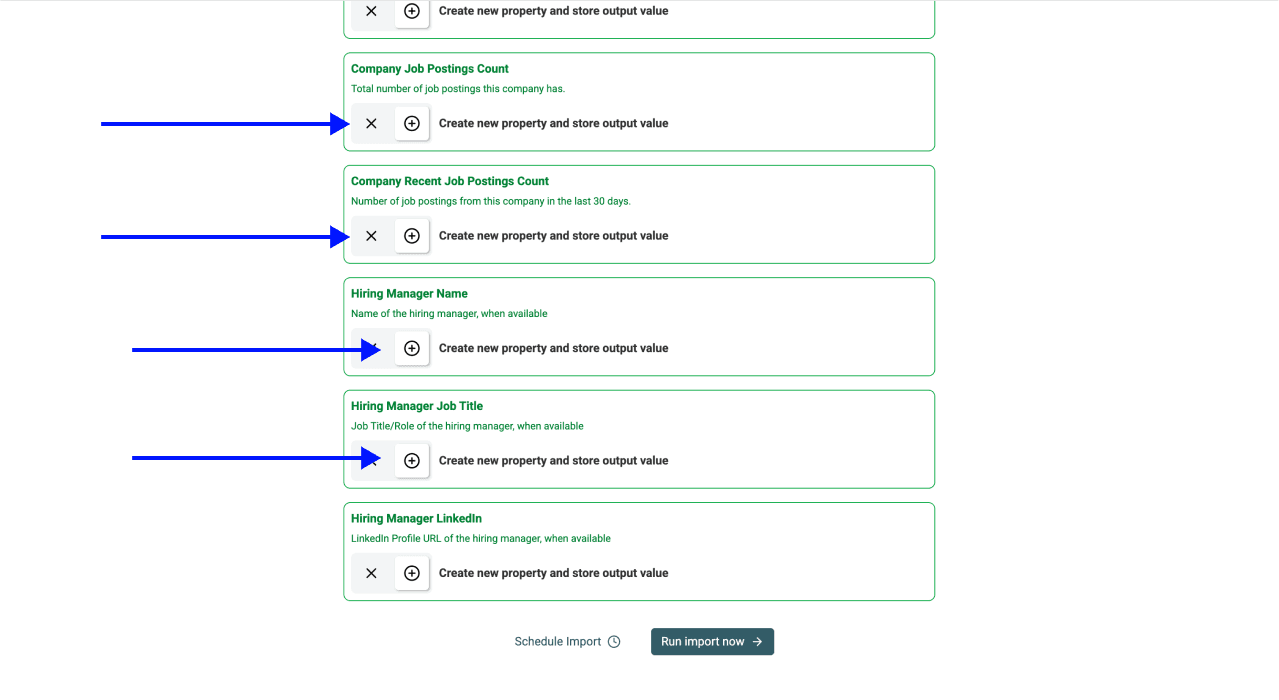
Task: Expand Create new property for Company Job Postings Count
Action: pyautogui.click(x=553, y=123)
